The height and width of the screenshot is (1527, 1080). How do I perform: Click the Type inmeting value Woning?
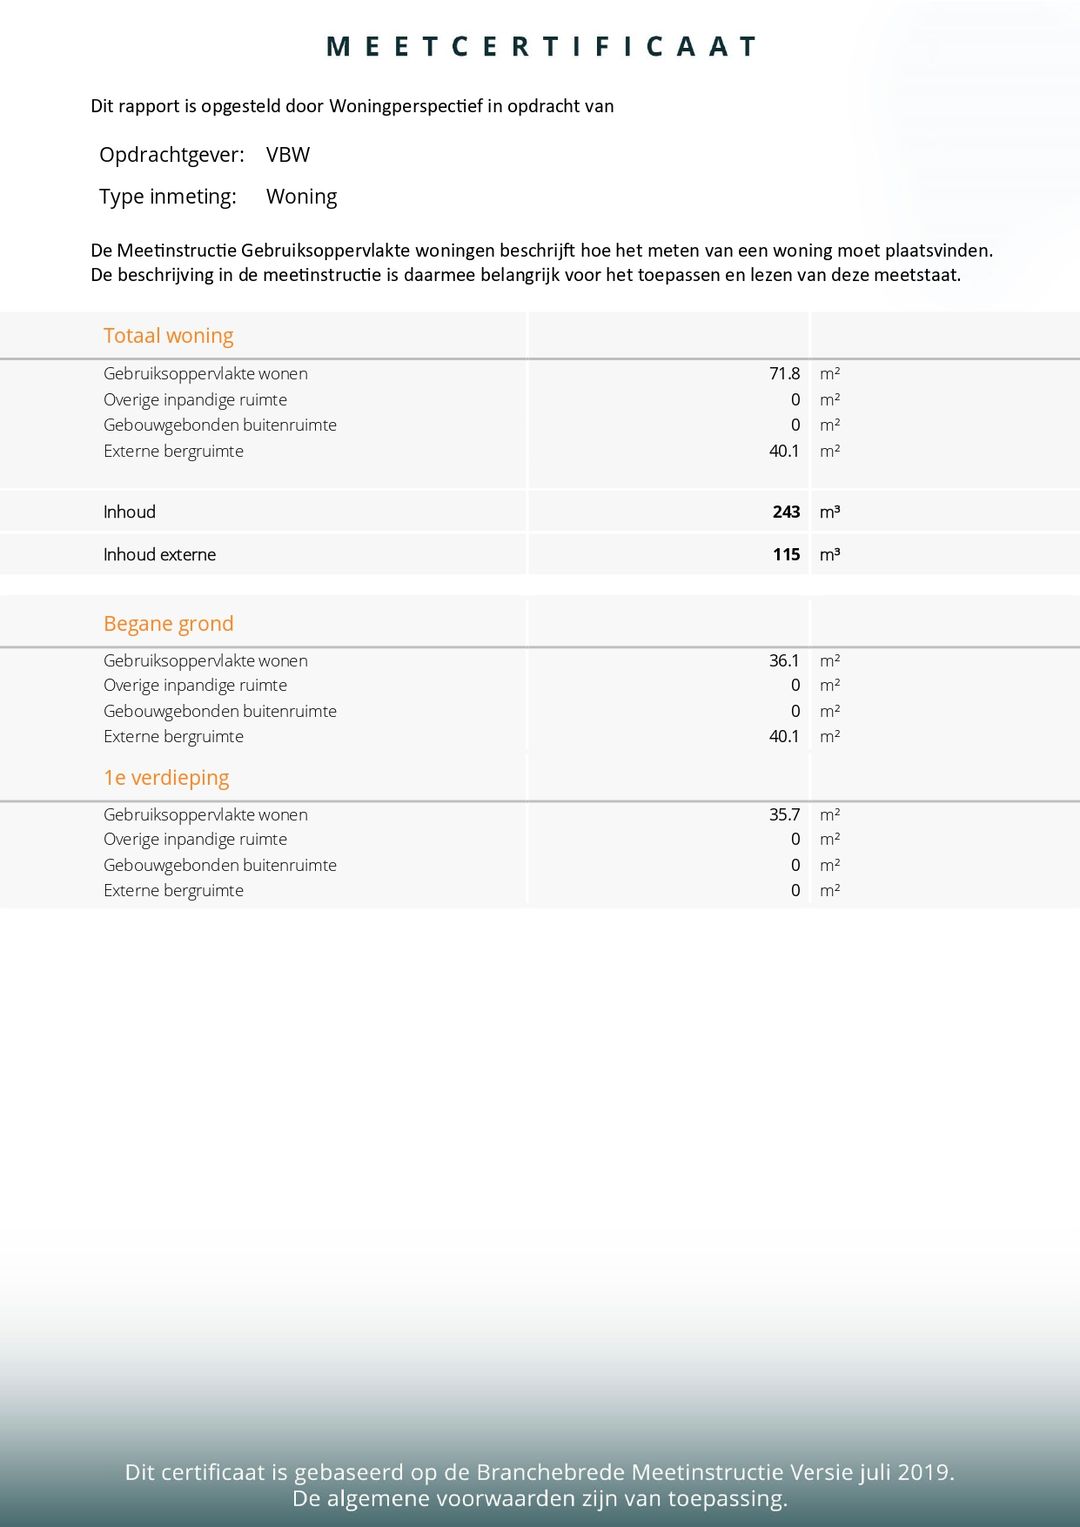[x=301, y=197]
